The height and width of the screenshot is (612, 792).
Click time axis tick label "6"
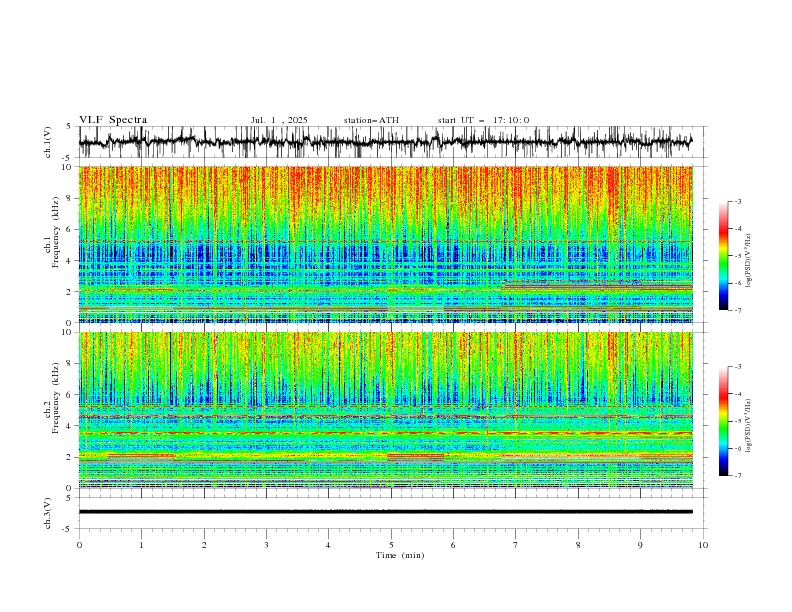click(x=453, y=545)
